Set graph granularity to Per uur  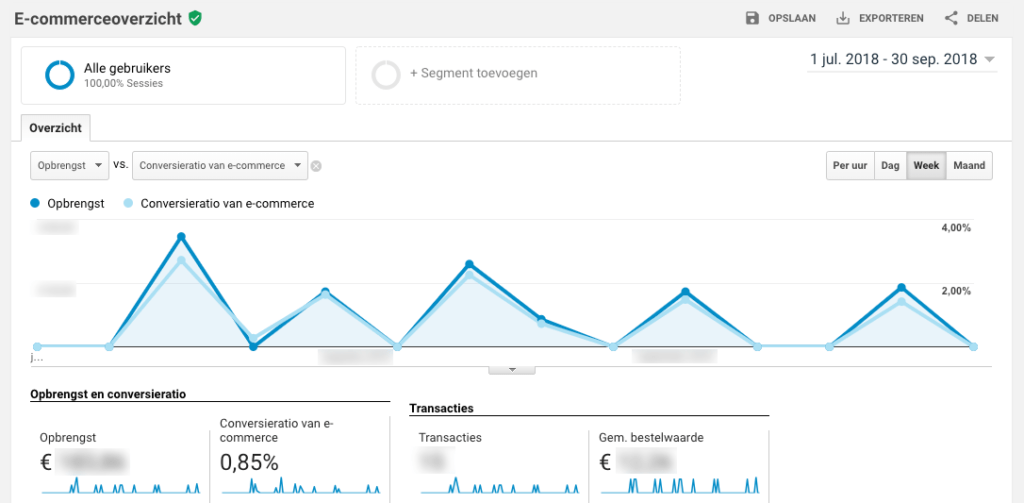[850, 166]
